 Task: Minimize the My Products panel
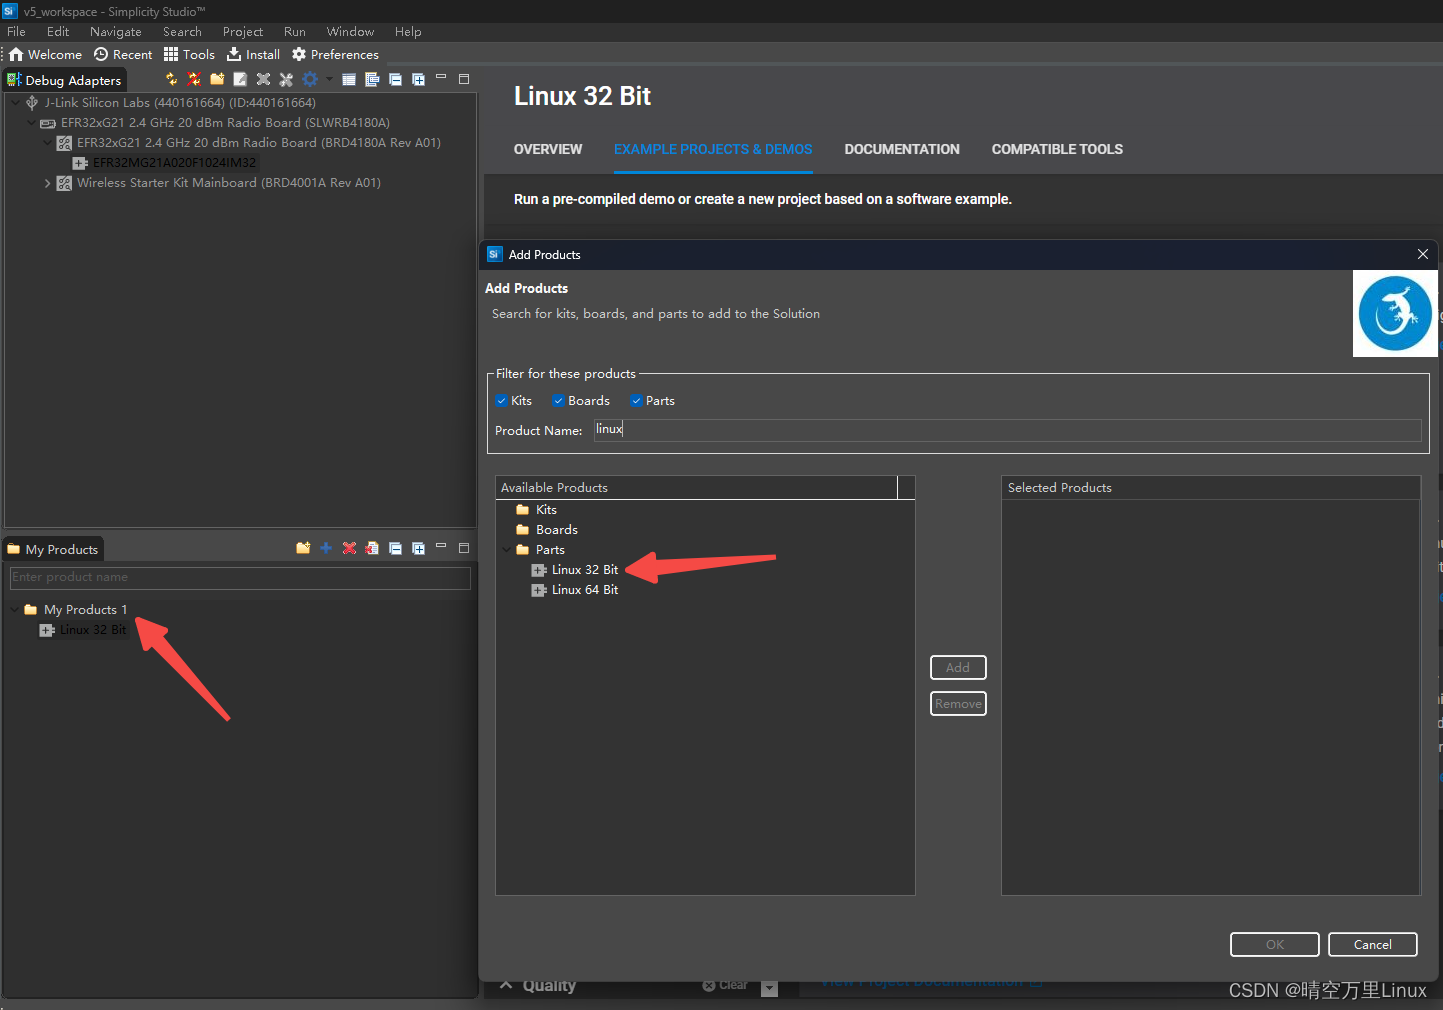[441, 547]
